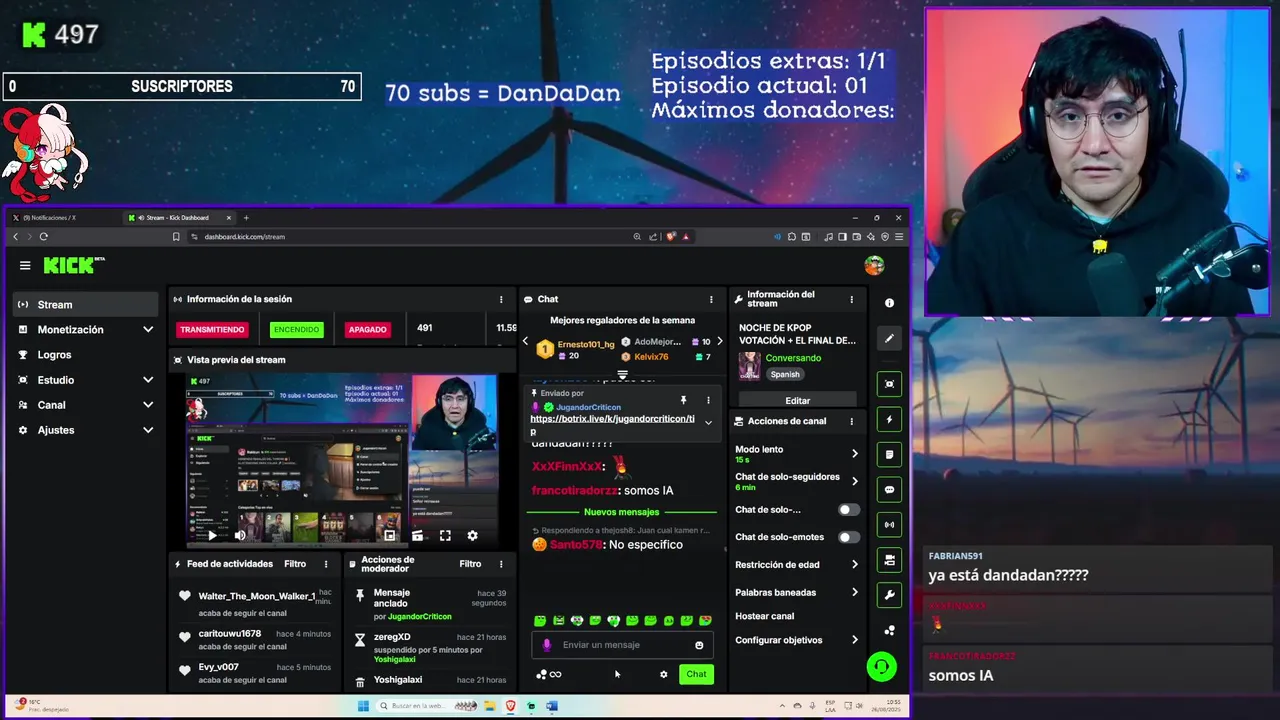Expand the Ajustes sidebar section
Viewport: 1280px width, 720px height.
[x=148, y=430]
